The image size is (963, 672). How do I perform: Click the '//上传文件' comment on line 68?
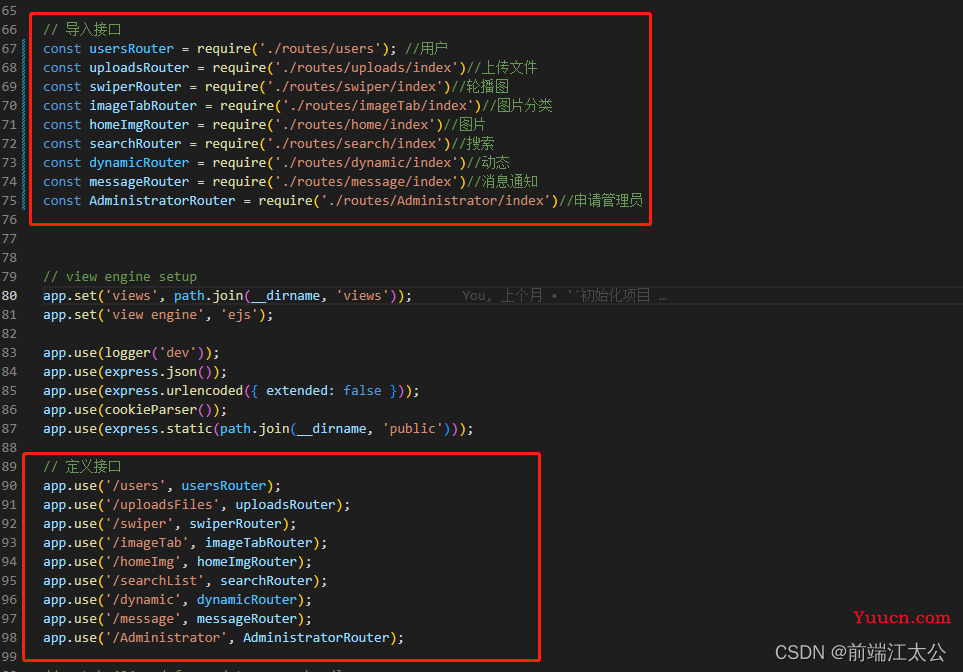[x=502, y=68]
